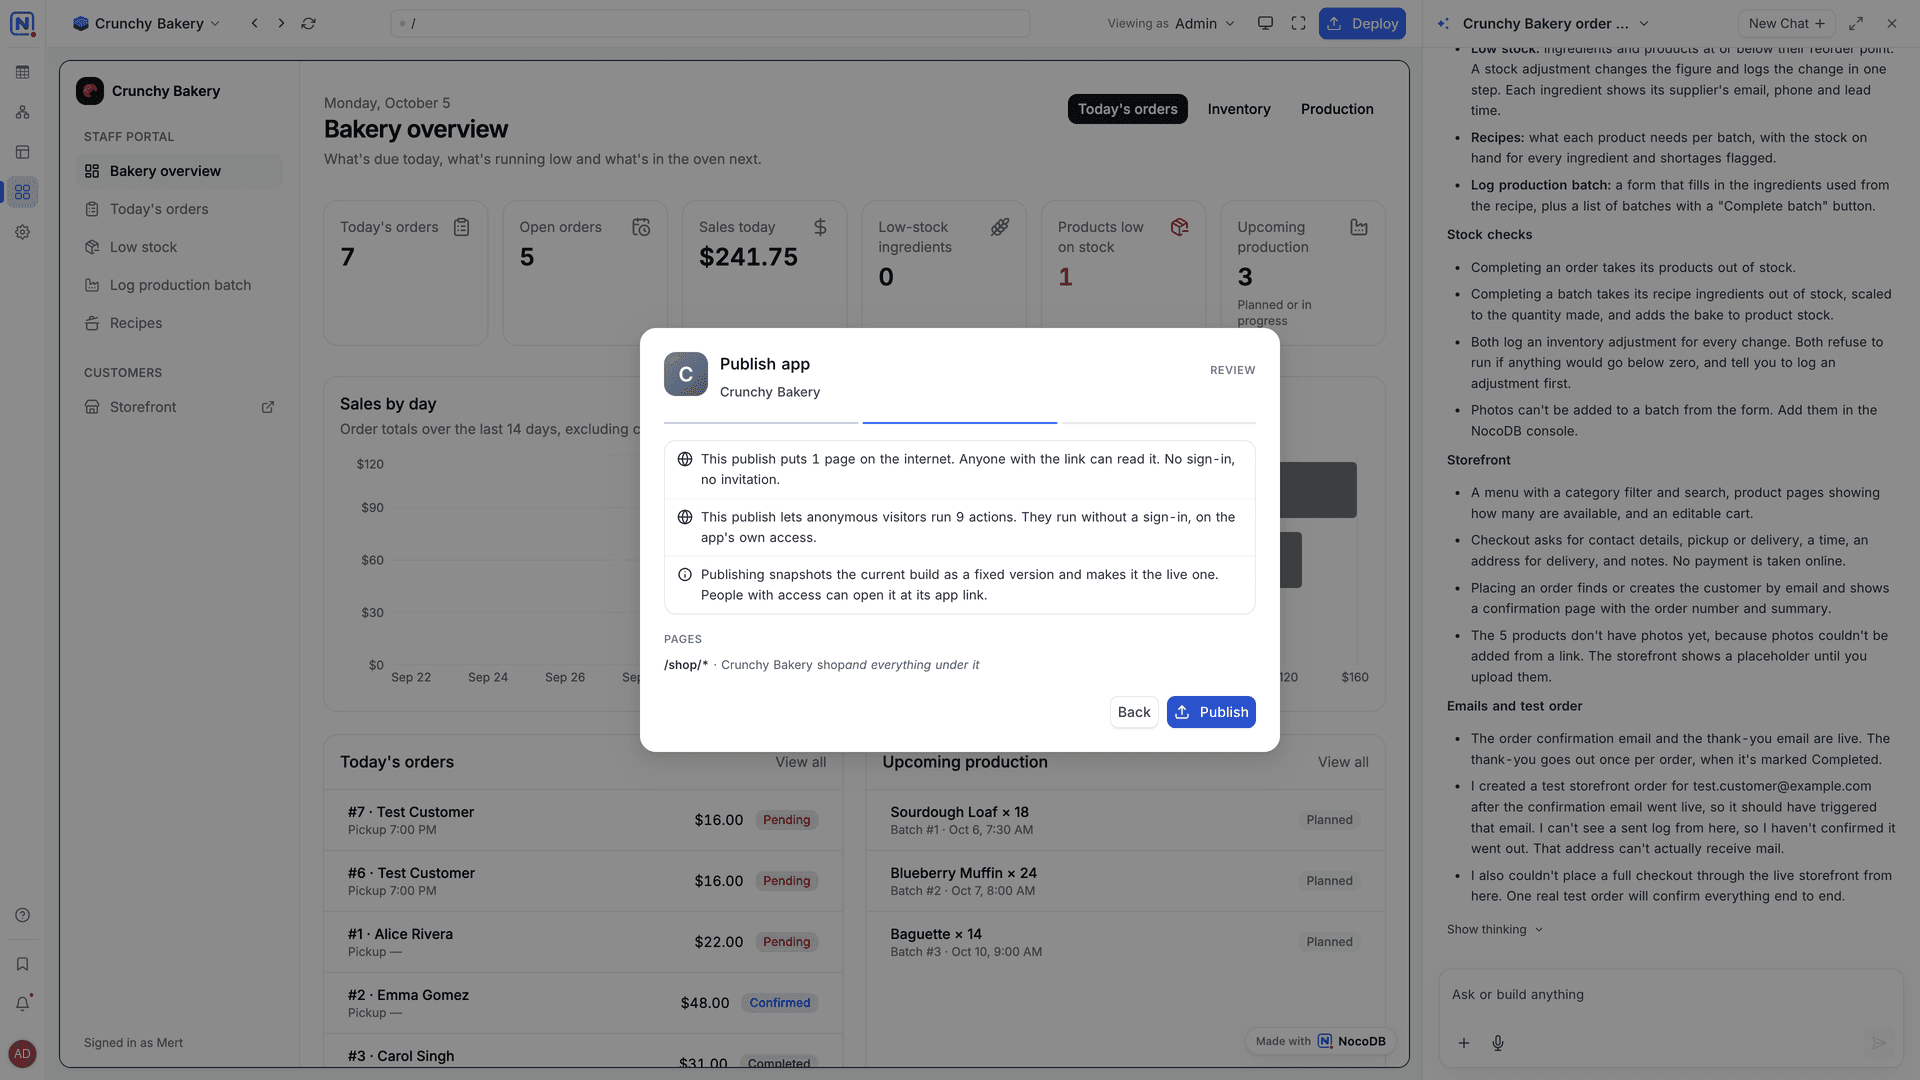Go back with the left arrow
1920x1080 pixels.
pos(254,23)
